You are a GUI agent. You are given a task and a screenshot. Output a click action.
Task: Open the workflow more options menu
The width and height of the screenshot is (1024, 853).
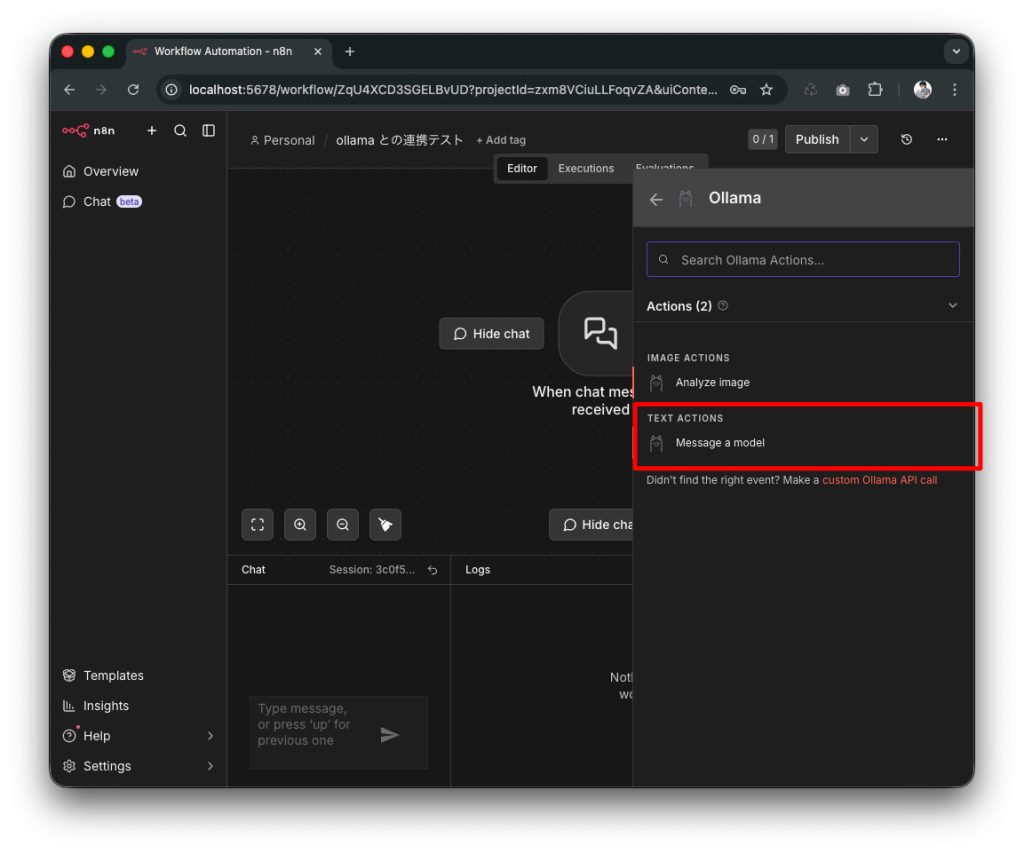click(x=942, y=140)
